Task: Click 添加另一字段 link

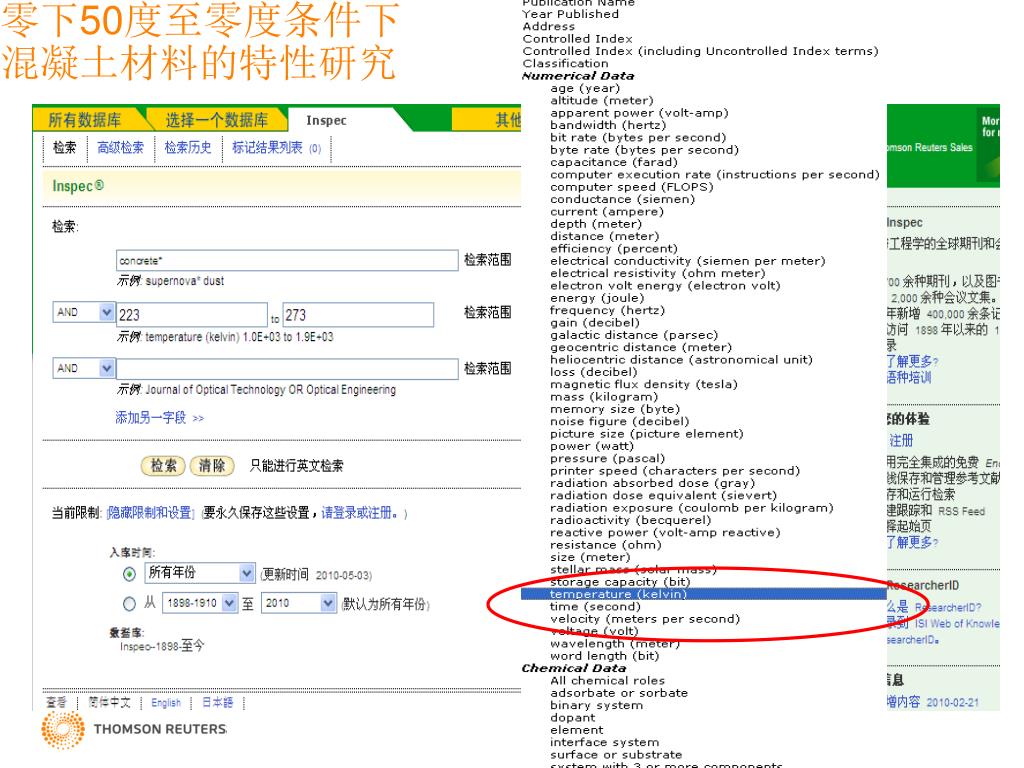Action: pos(159,417)
